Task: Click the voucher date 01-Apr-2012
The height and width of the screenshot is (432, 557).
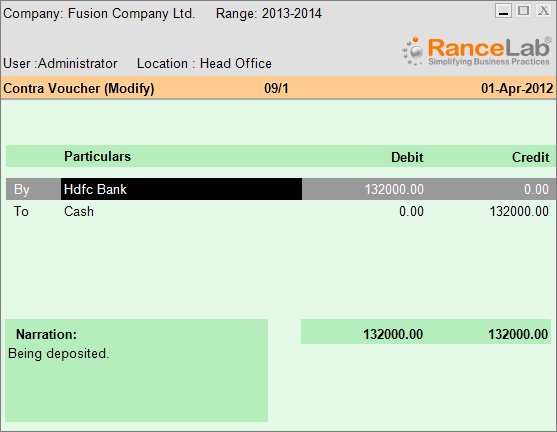Action: (517, 88)
